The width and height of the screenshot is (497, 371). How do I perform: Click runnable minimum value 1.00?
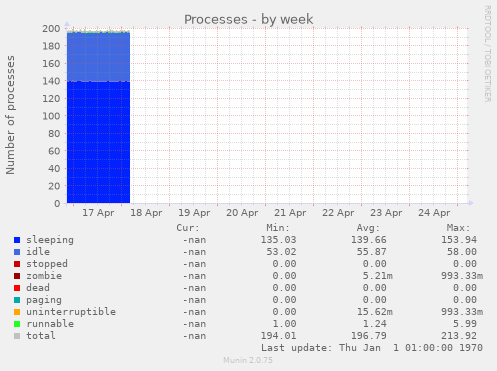[x=284, y=324]
